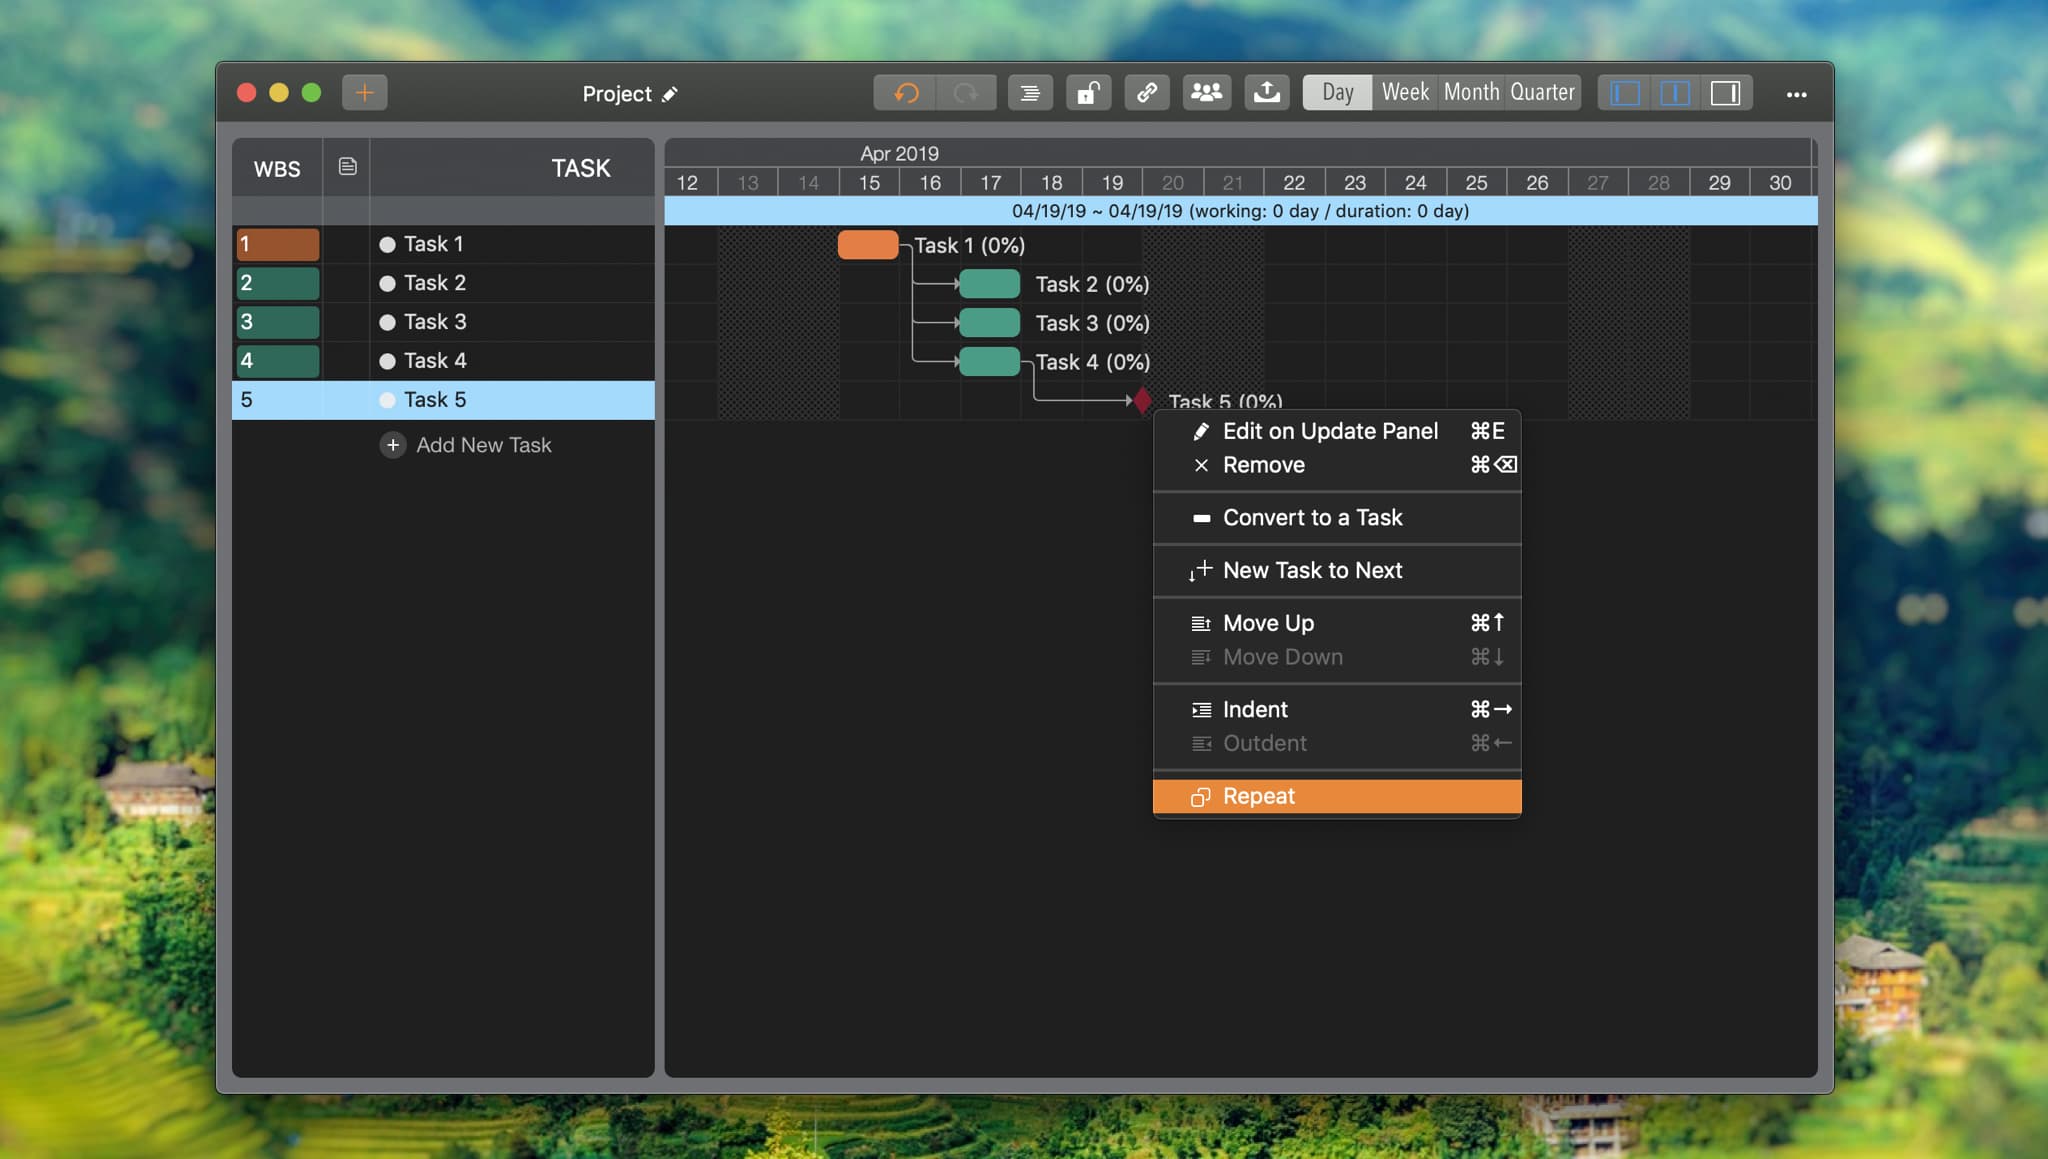Click the orange plus add button in toolbar
Screen dimensions: 2048x1159
(x=364, y=93)
